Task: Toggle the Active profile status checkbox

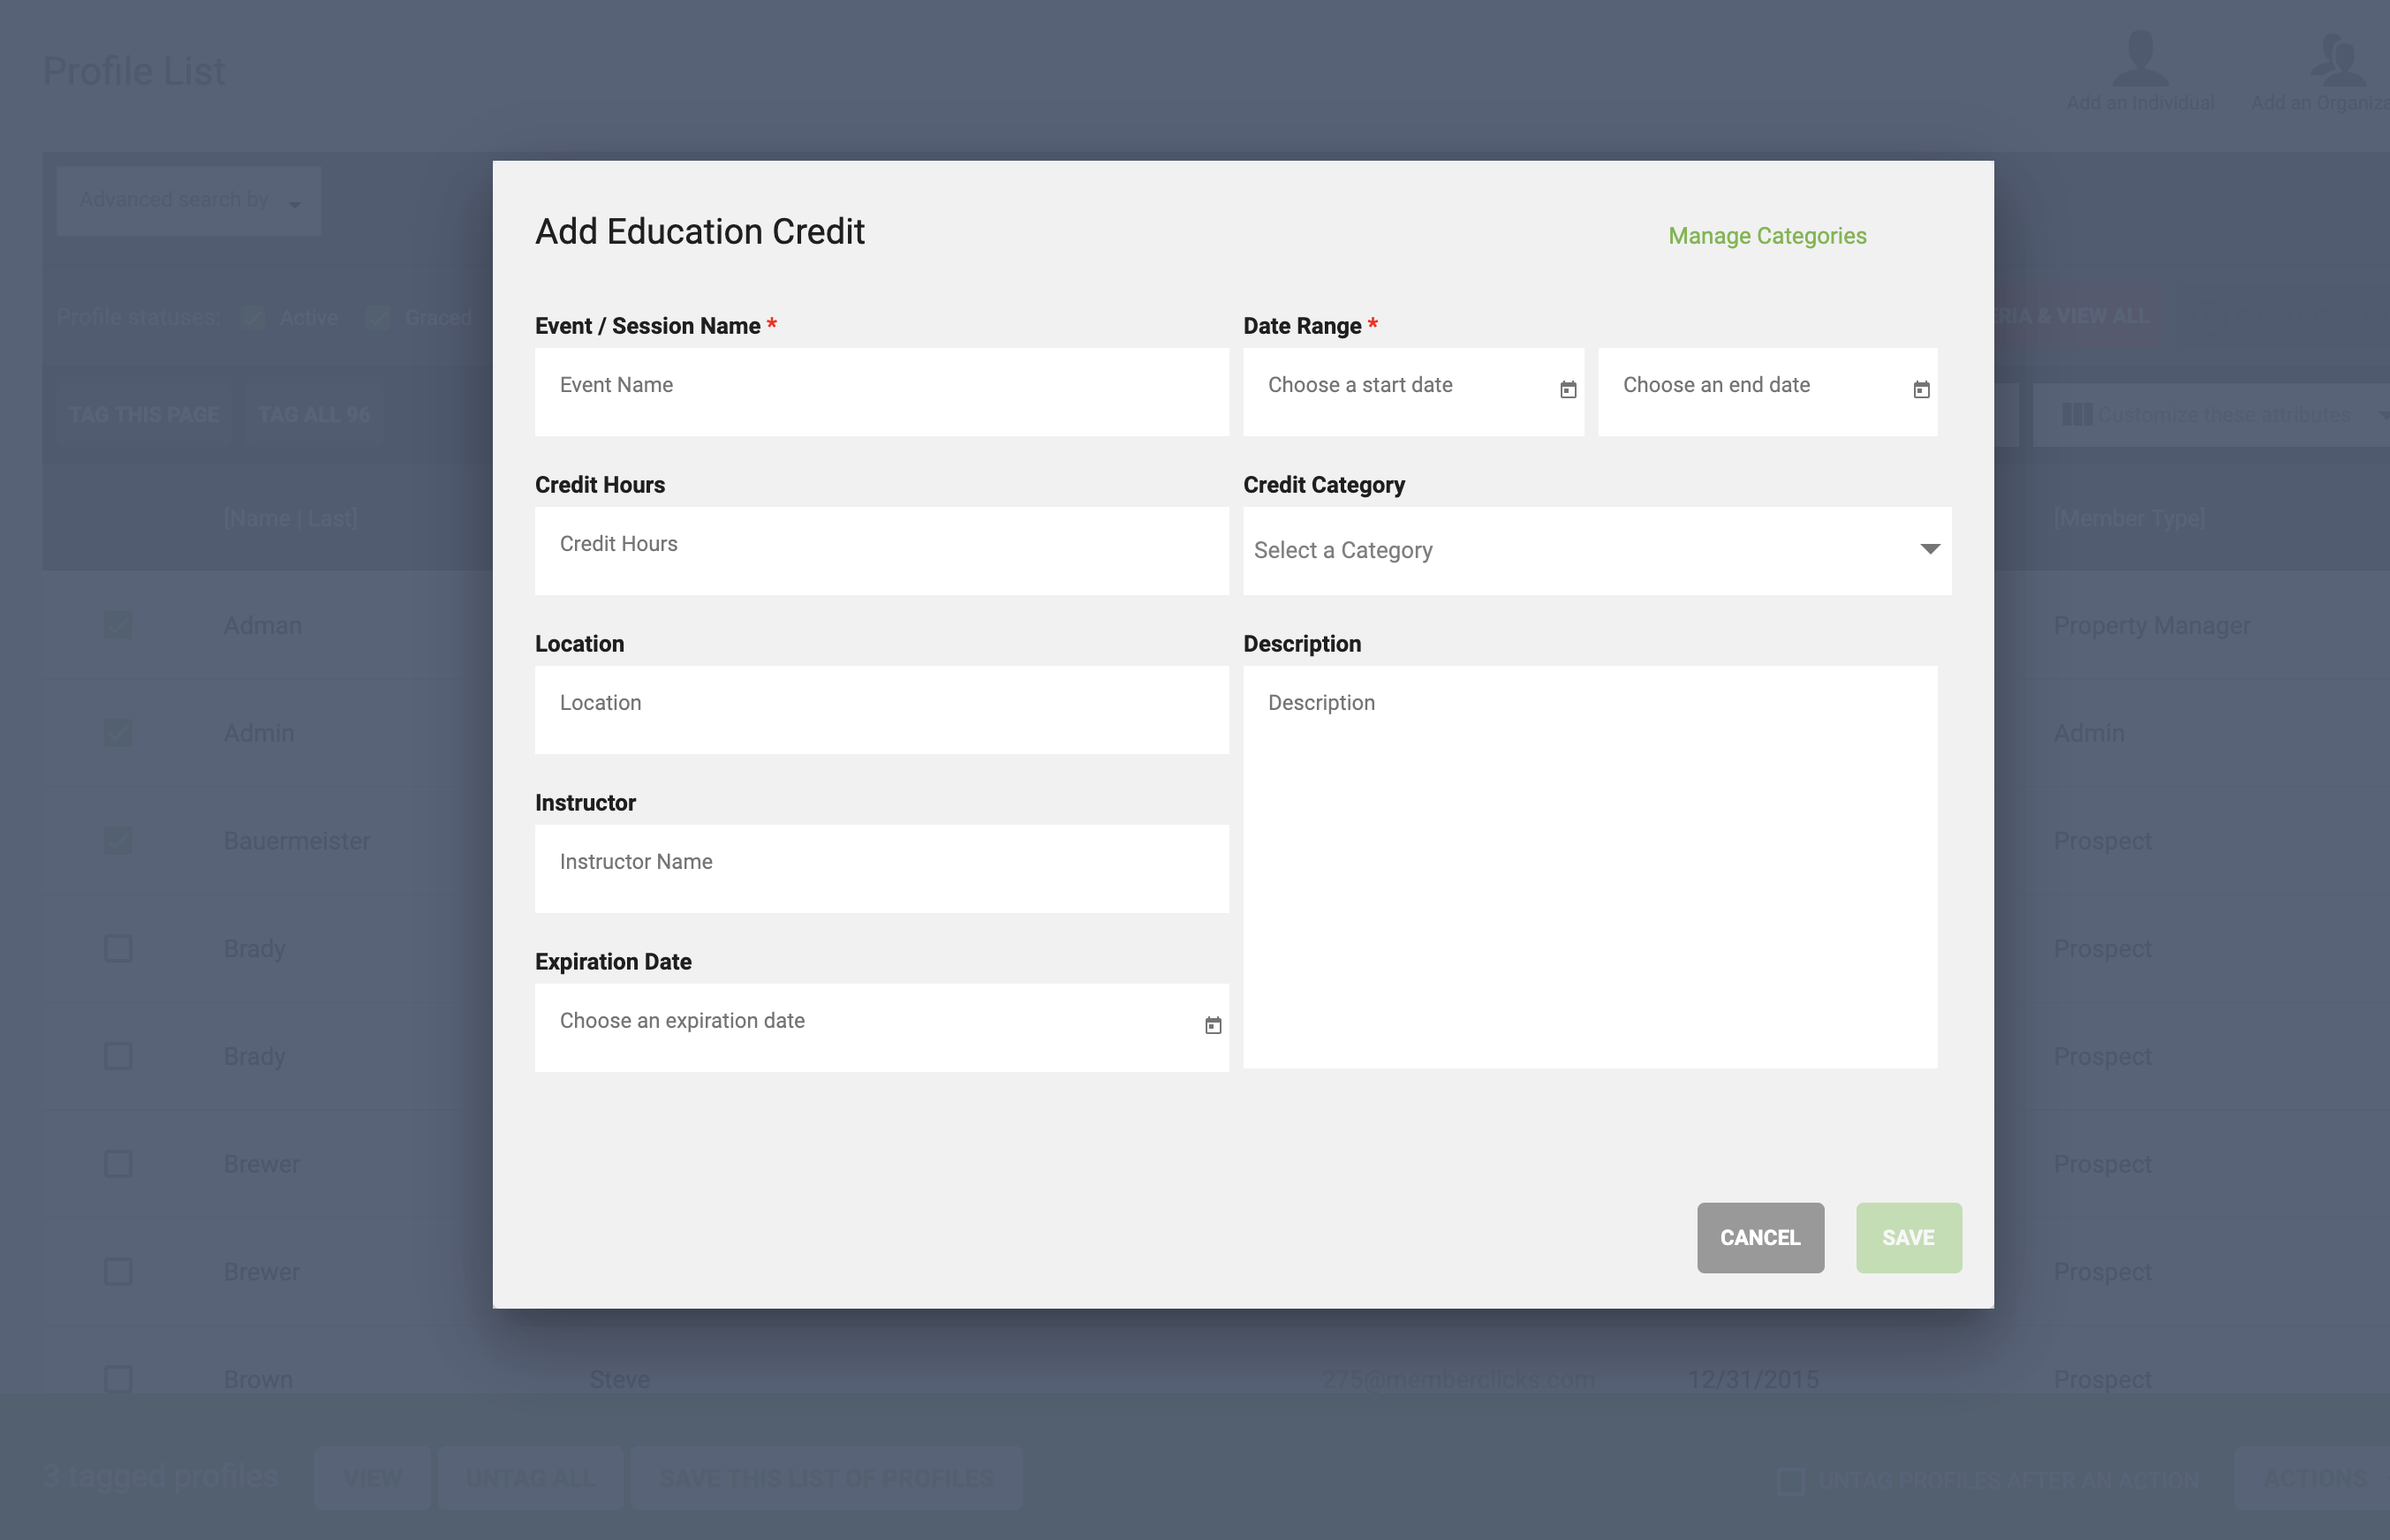Action: coord(253,318)
